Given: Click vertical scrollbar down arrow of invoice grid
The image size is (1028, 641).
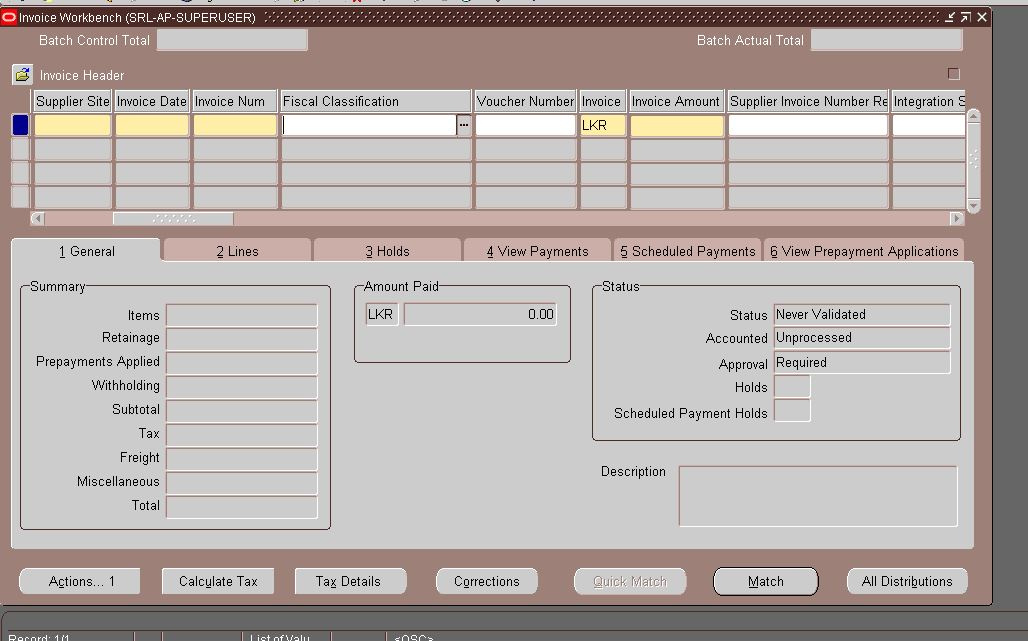Looking at the screenshot, I should [974, 206].
